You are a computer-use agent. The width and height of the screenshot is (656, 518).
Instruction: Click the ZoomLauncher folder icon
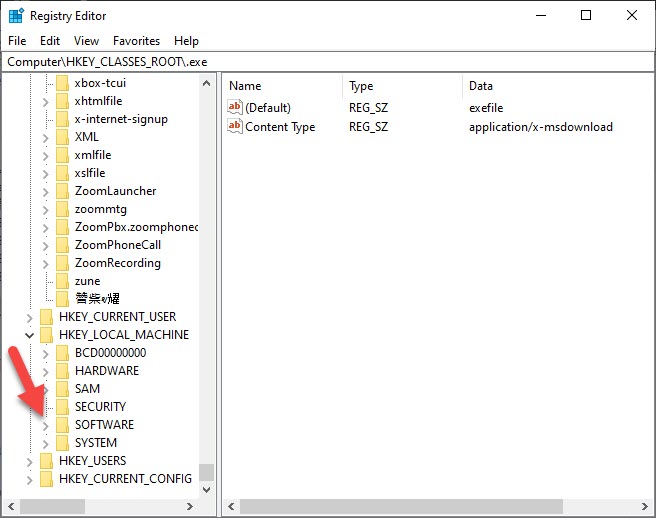pos(63,191)
